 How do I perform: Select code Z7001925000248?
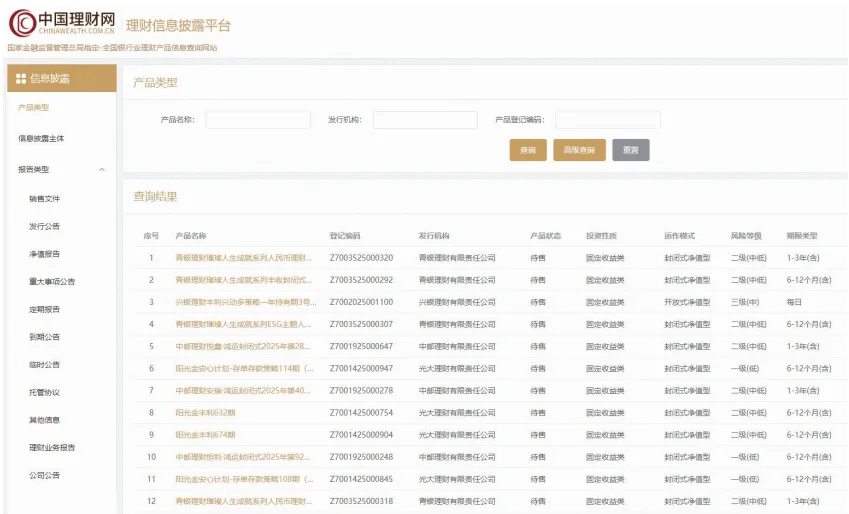coord(361,457)
